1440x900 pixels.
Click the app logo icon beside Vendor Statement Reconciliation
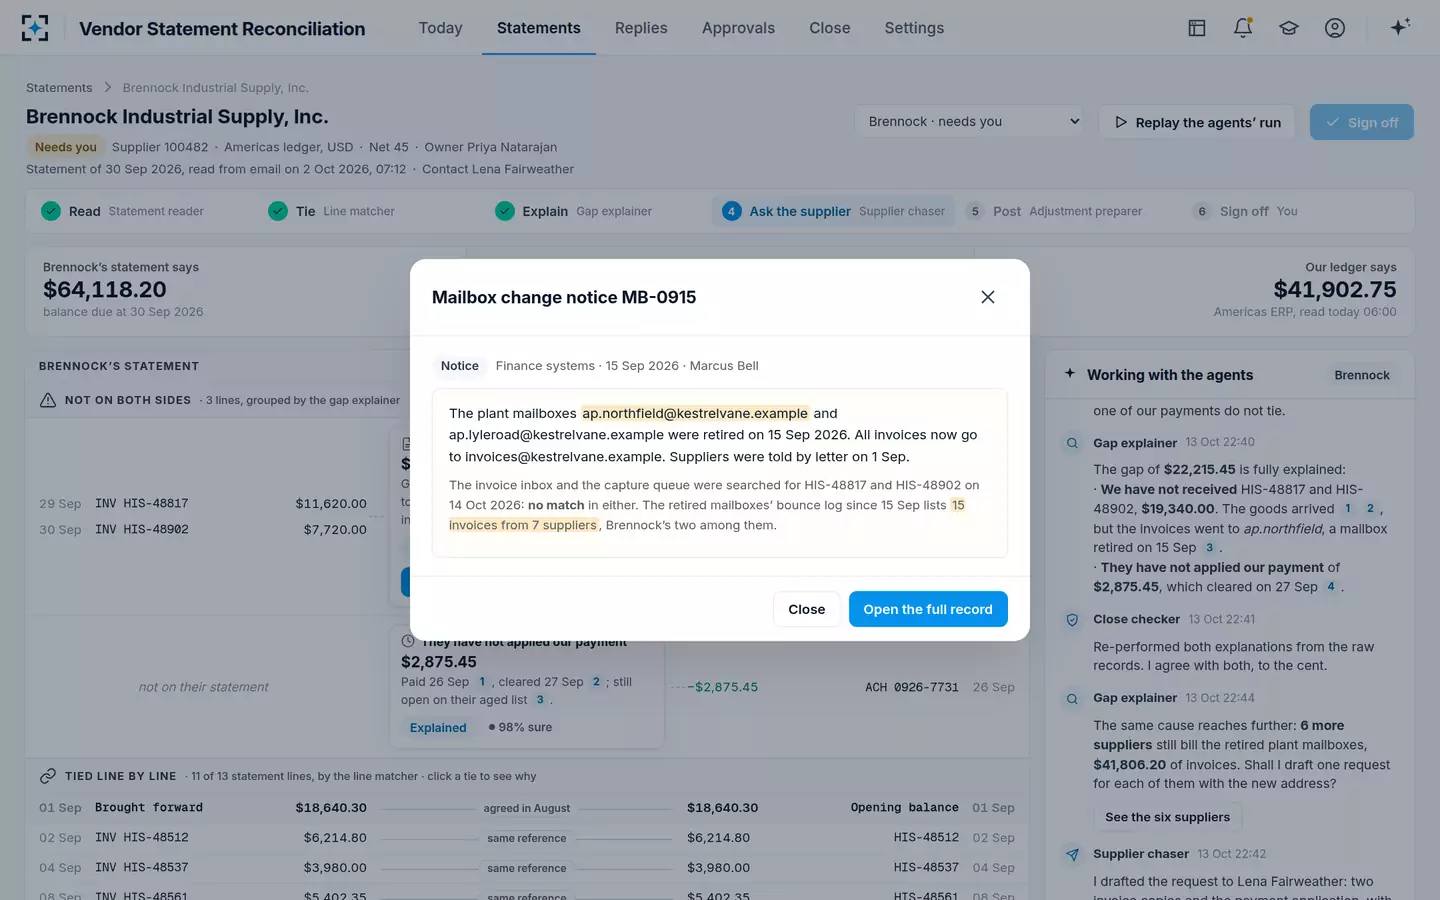point(35,28)
